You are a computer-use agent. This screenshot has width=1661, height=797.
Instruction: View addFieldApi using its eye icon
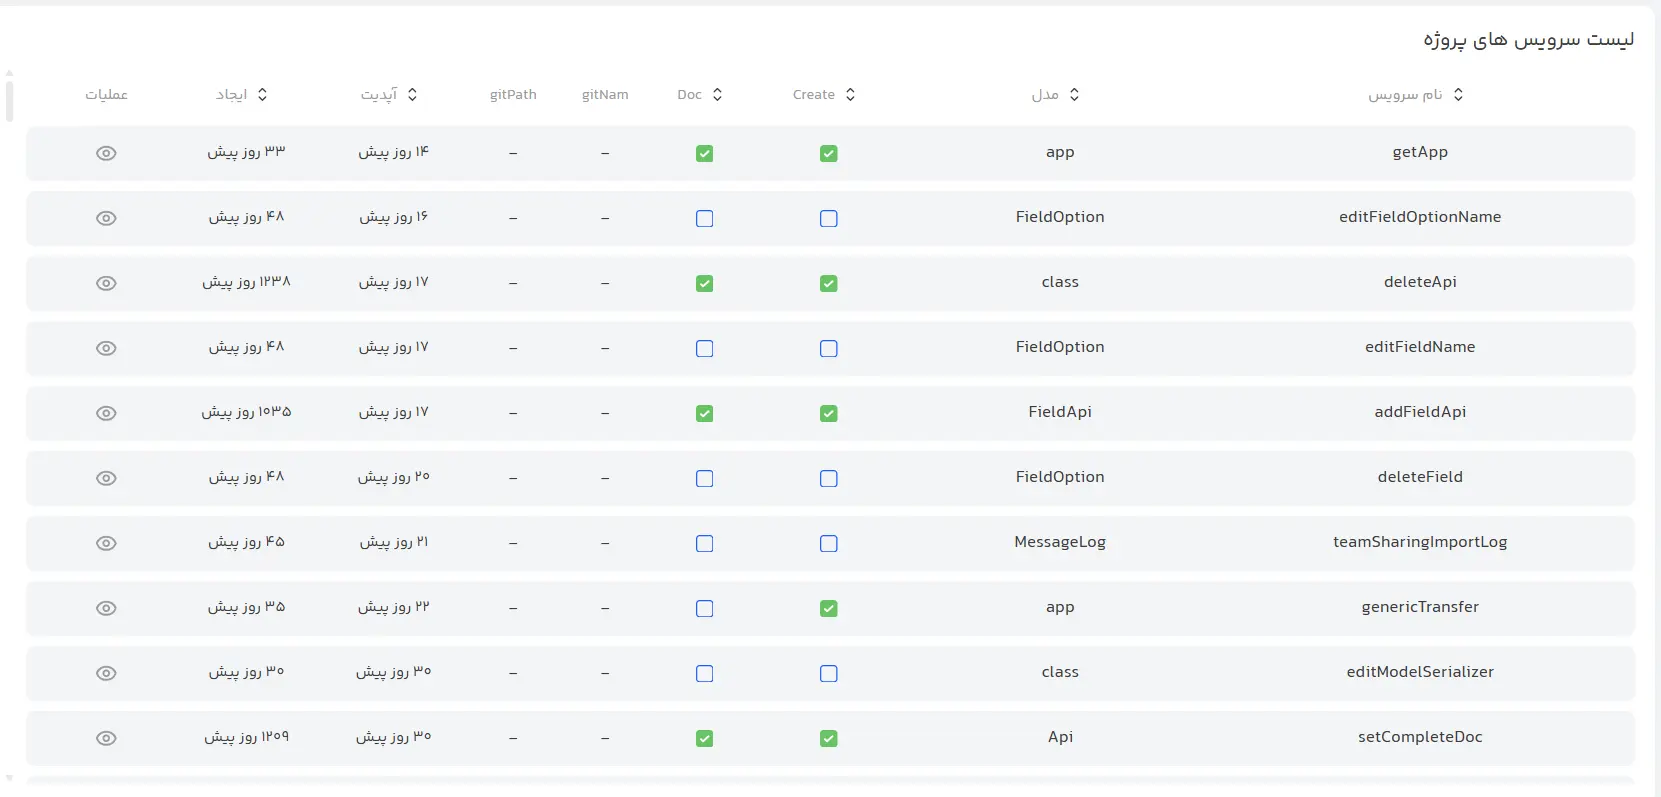click(x=106, y=413)
